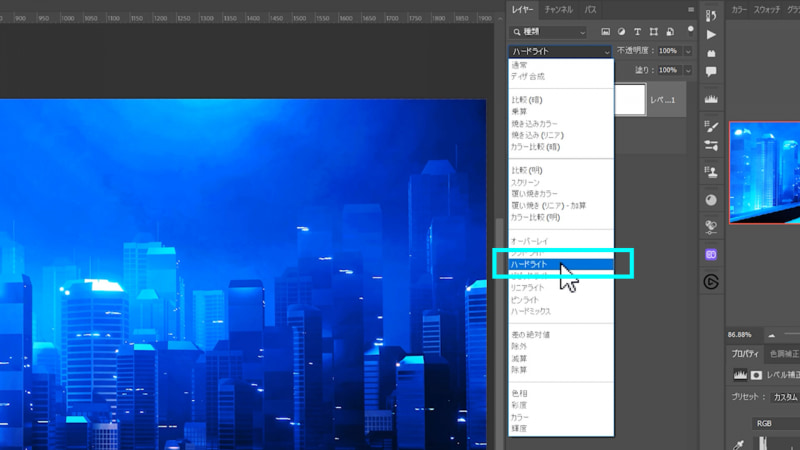Open the 種類 layer filter dropdown
800x450 pixels.
(548, 32)
